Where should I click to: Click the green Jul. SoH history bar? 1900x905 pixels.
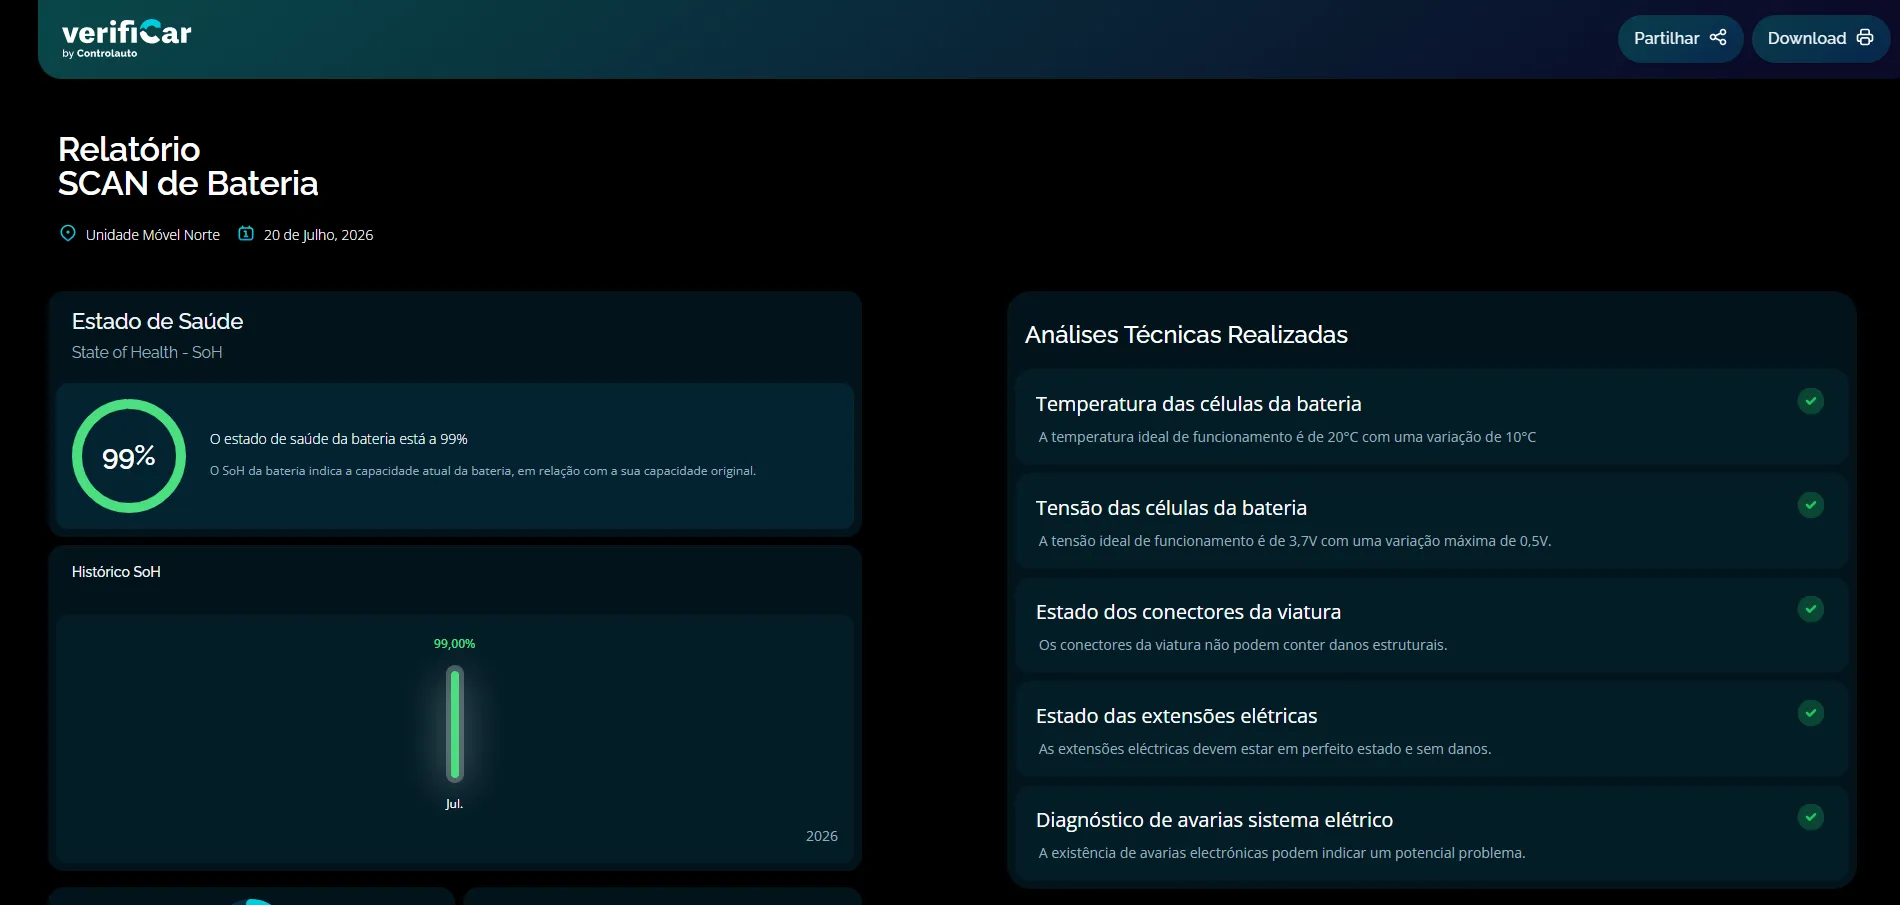(x=455, y=724)
